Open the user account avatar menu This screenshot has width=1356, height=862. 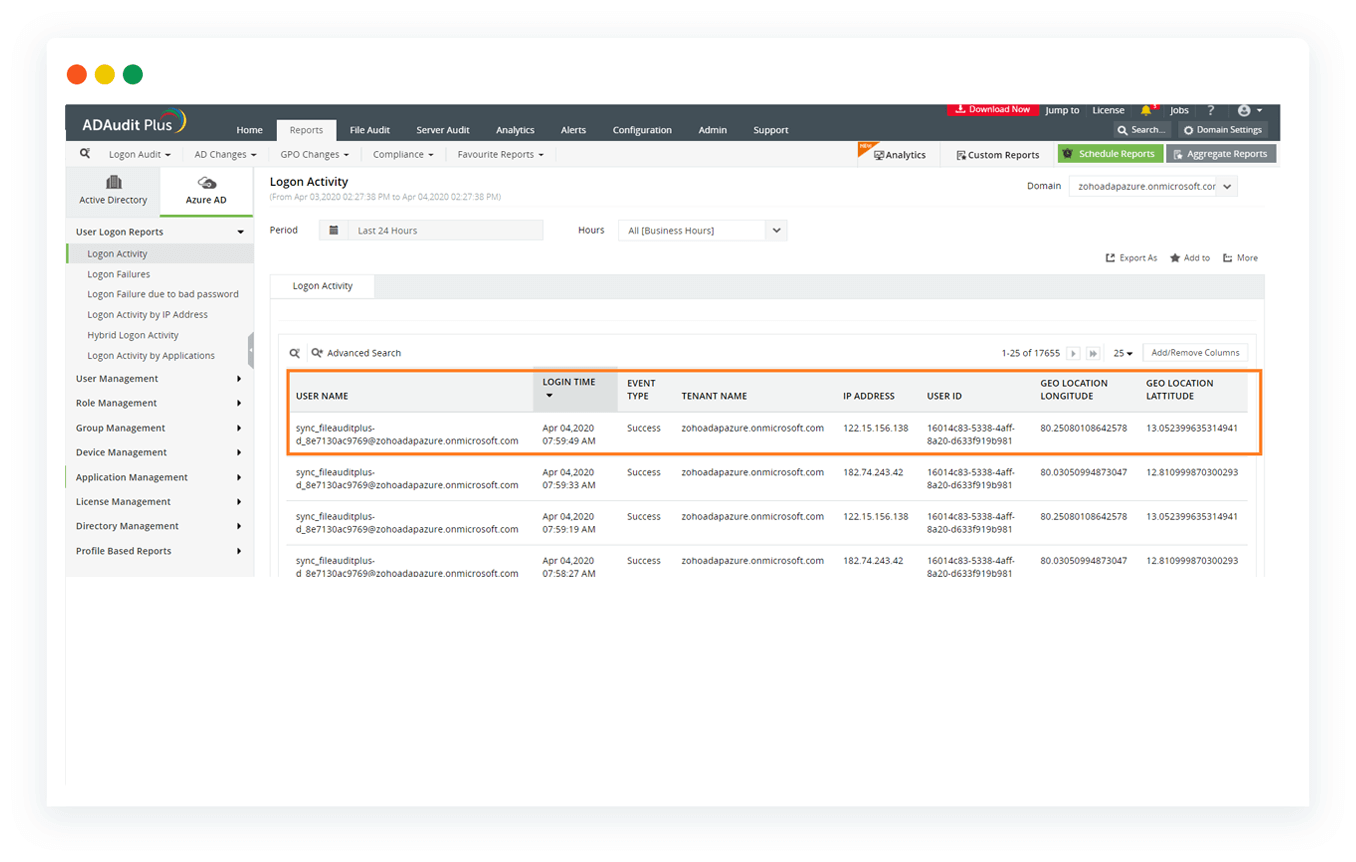1249,110
